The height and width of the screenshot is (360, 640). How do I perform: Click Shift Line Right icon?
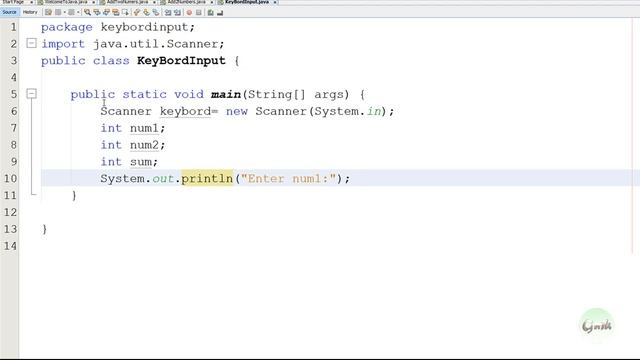(177, 12)
